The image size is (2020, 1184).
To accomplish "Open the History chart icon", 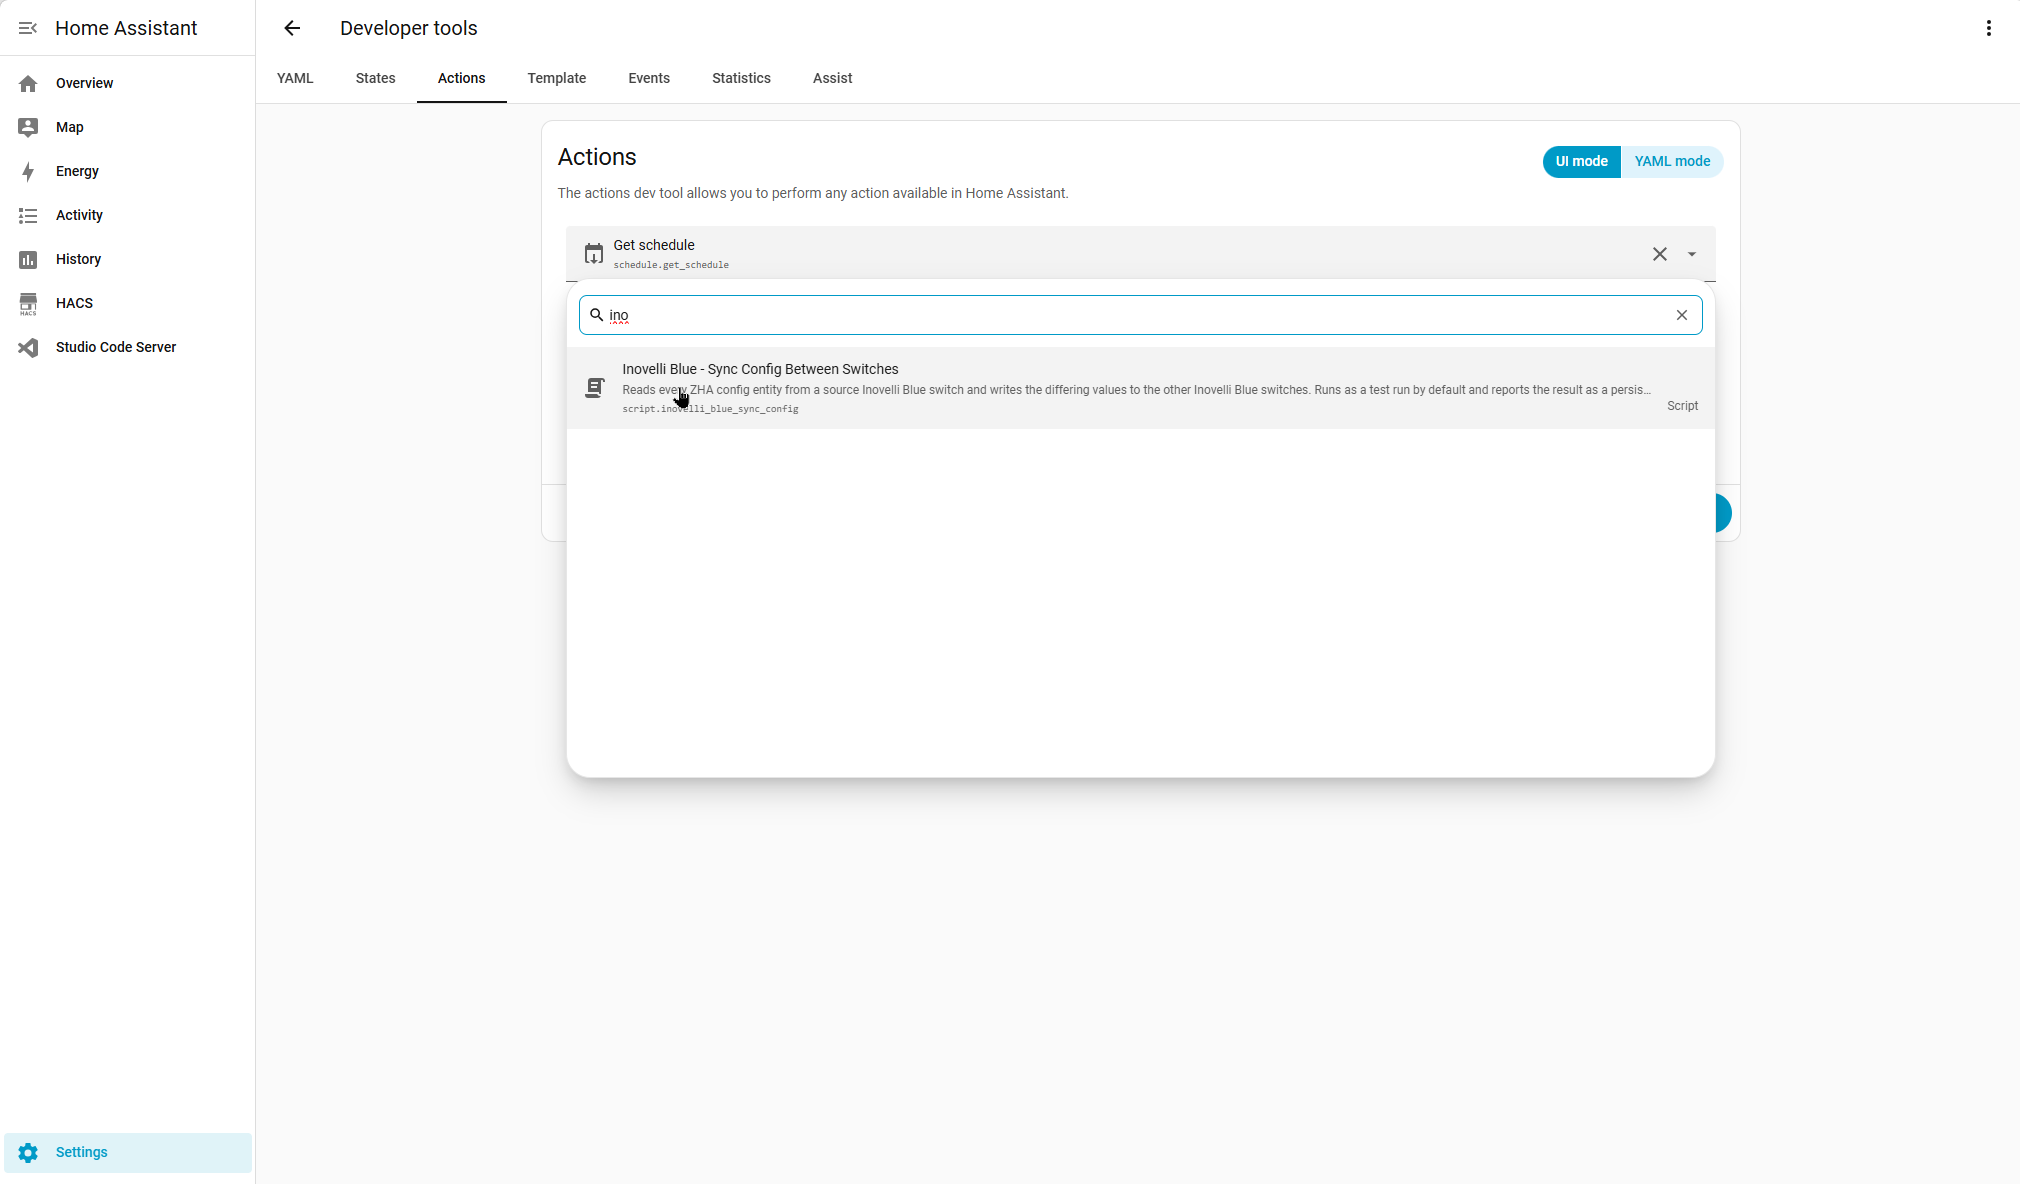I will pos(28,259).
